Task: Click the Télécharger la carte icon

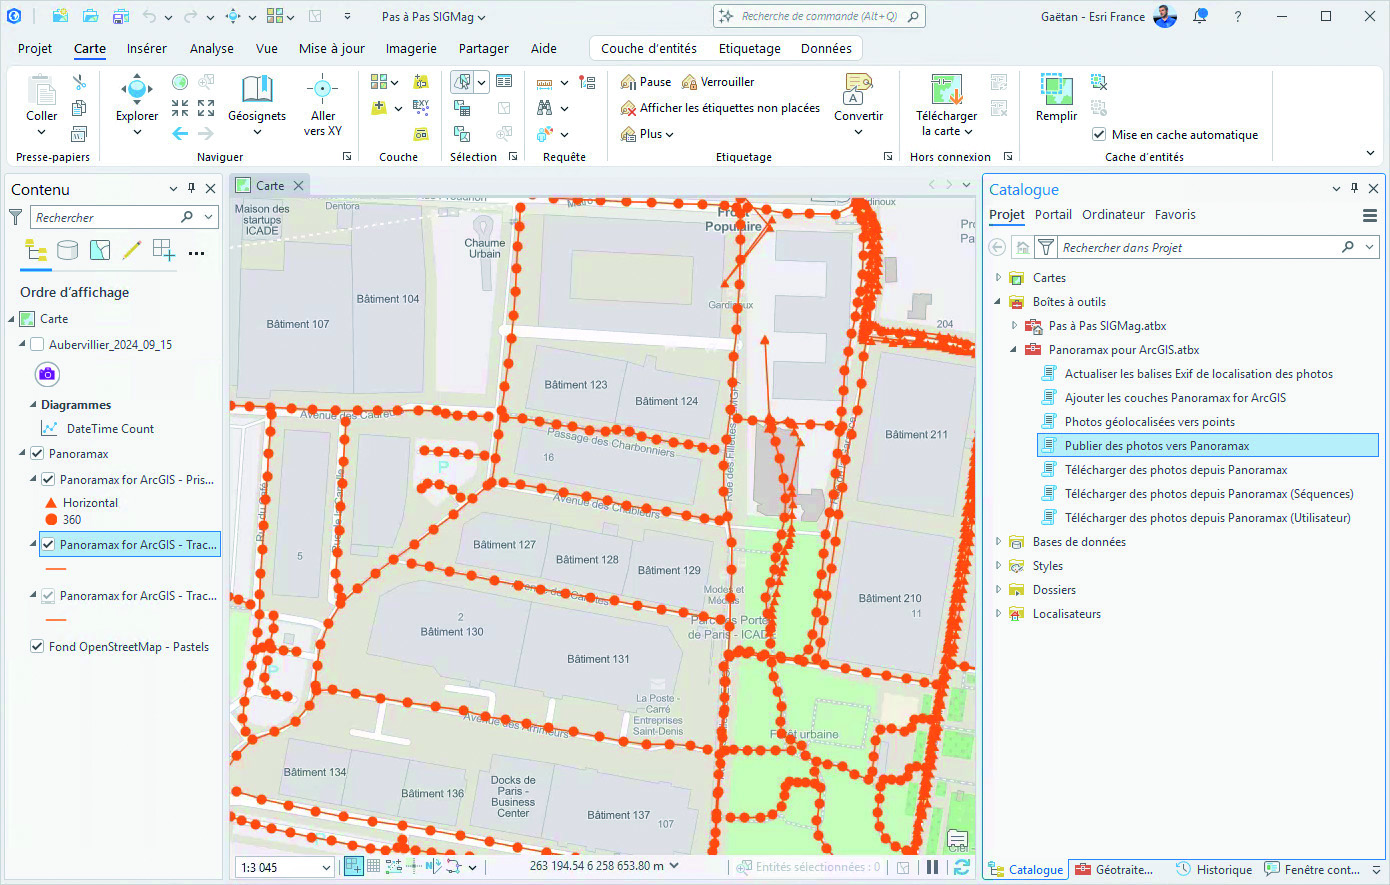Action: (x=946, y=89)
